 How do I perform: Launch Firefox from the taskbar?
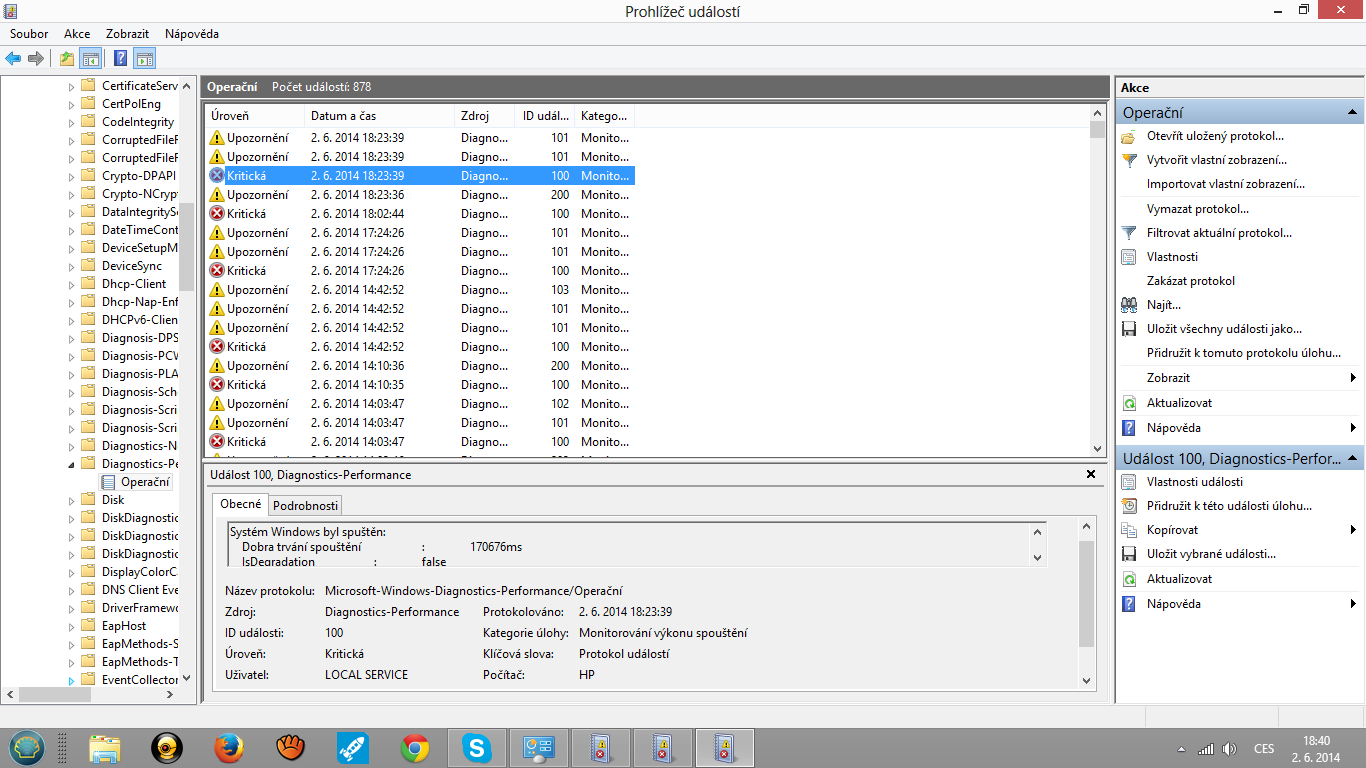[229, 748]
